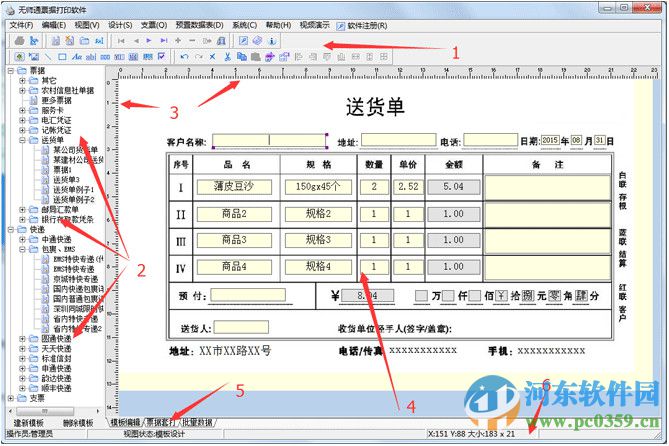Open the 设计(S) menu
The height and width of the screenshot is (446, 669).
(120, 25)
